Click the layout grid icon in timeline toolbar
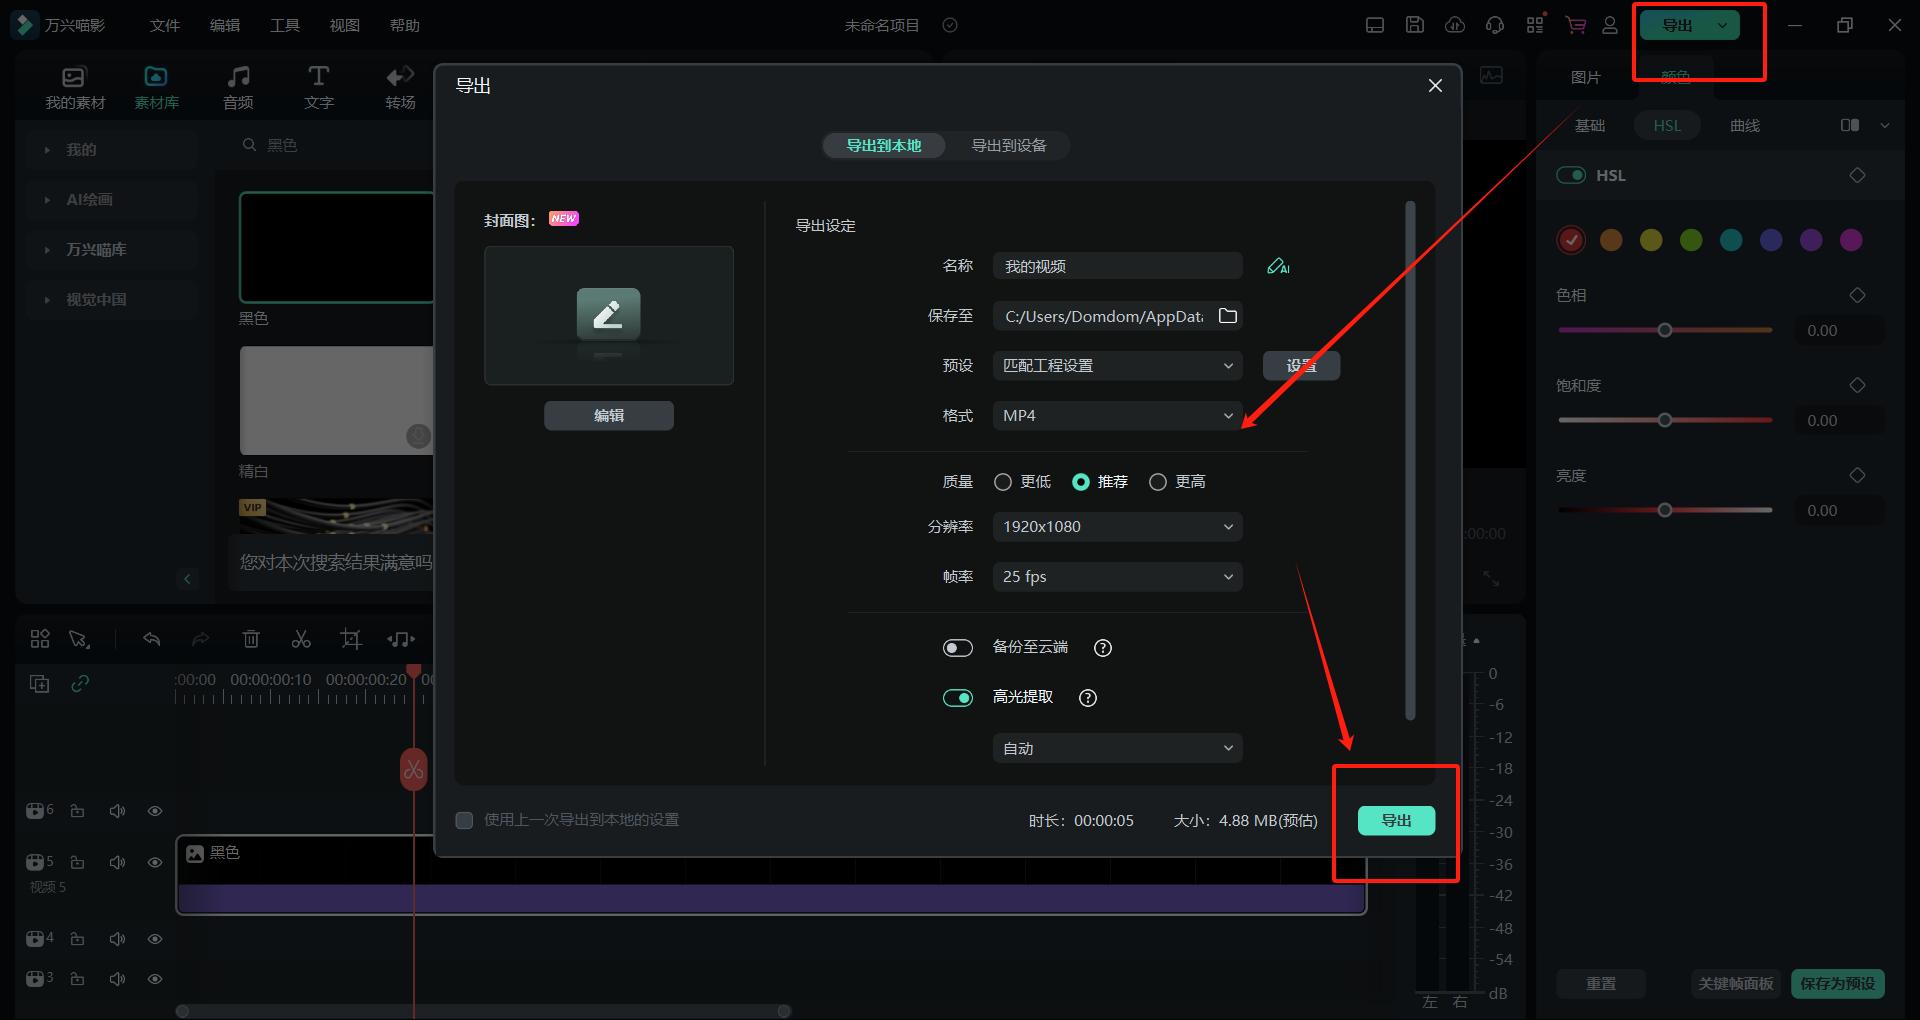1920x1020 pixels. pyautogui.click(x=40, y=639)
